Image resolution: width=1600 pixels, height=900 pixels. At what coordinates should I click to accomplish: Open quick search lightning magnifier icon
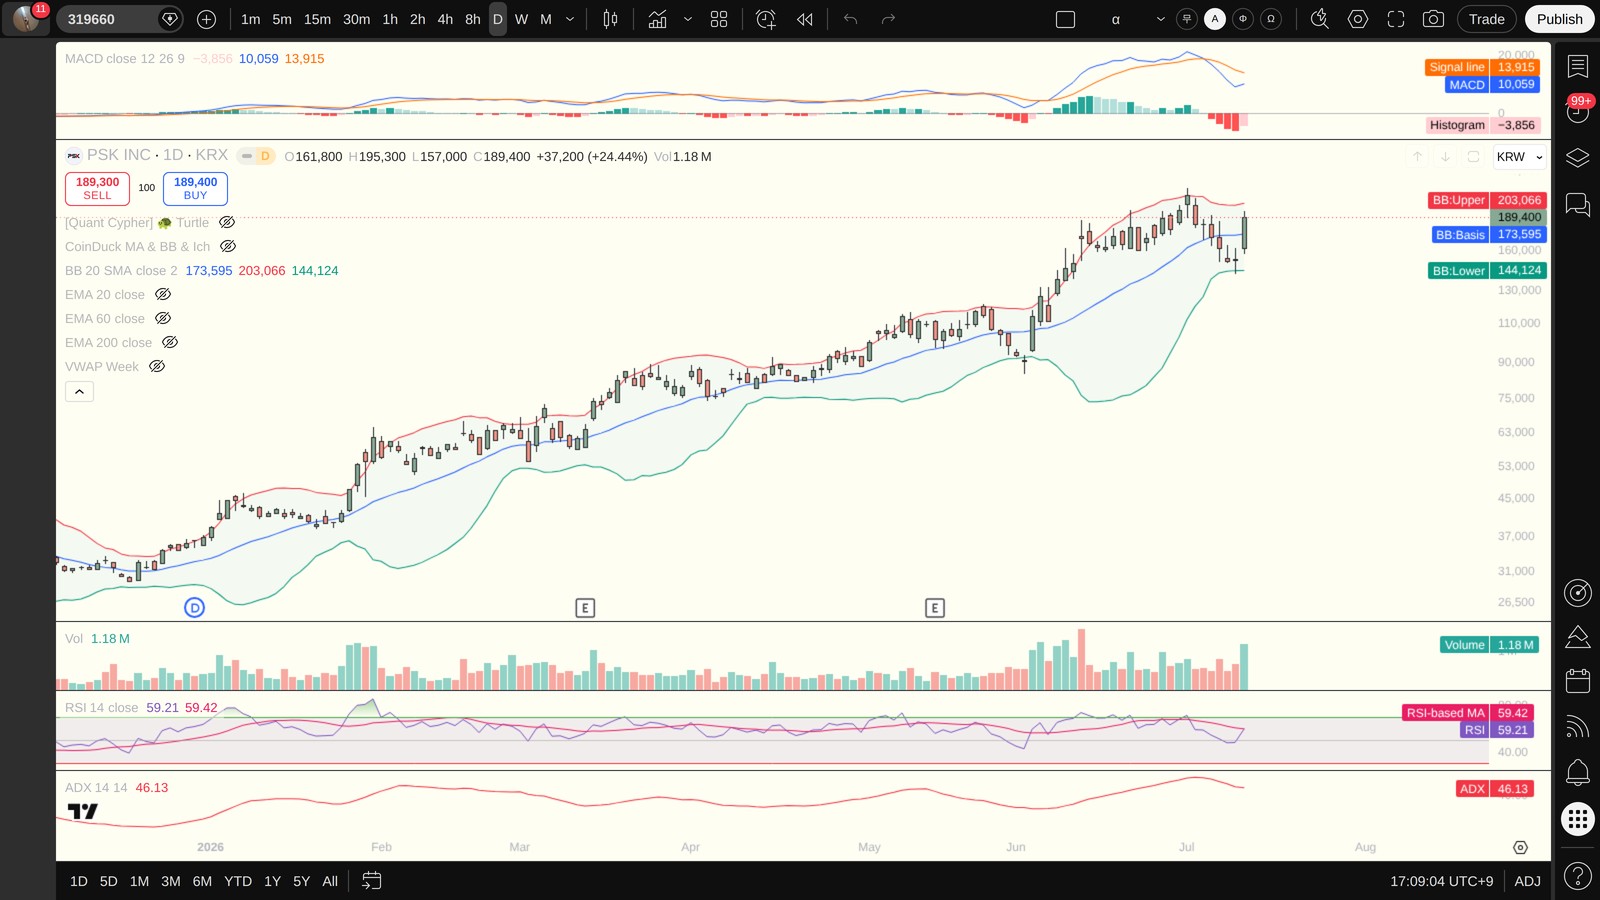[x=1320, y=19]
